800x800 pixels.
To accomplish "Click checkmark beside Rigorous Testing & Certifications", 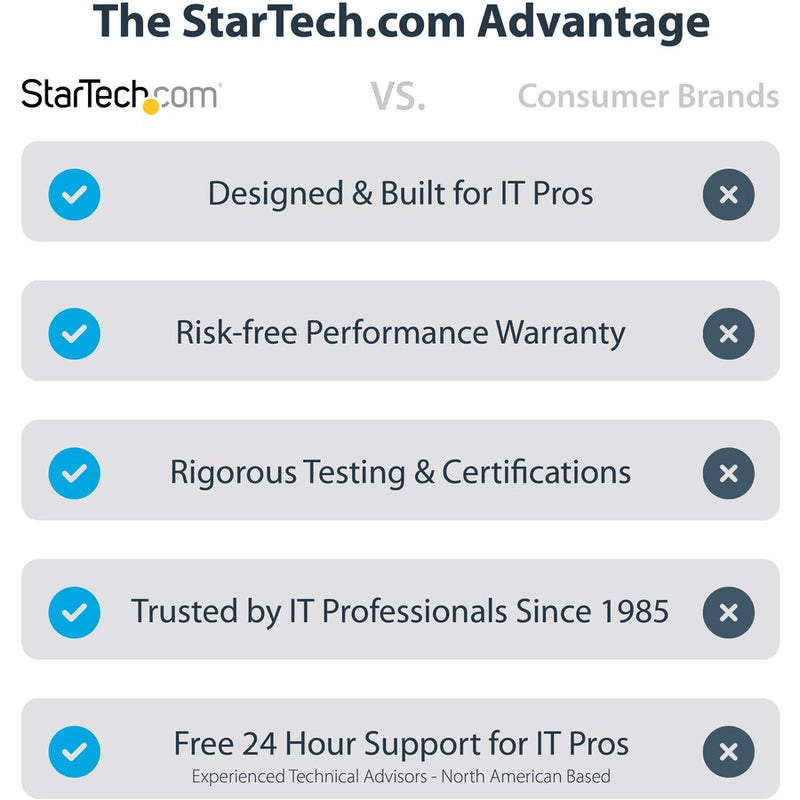I will tap(74, 473).
